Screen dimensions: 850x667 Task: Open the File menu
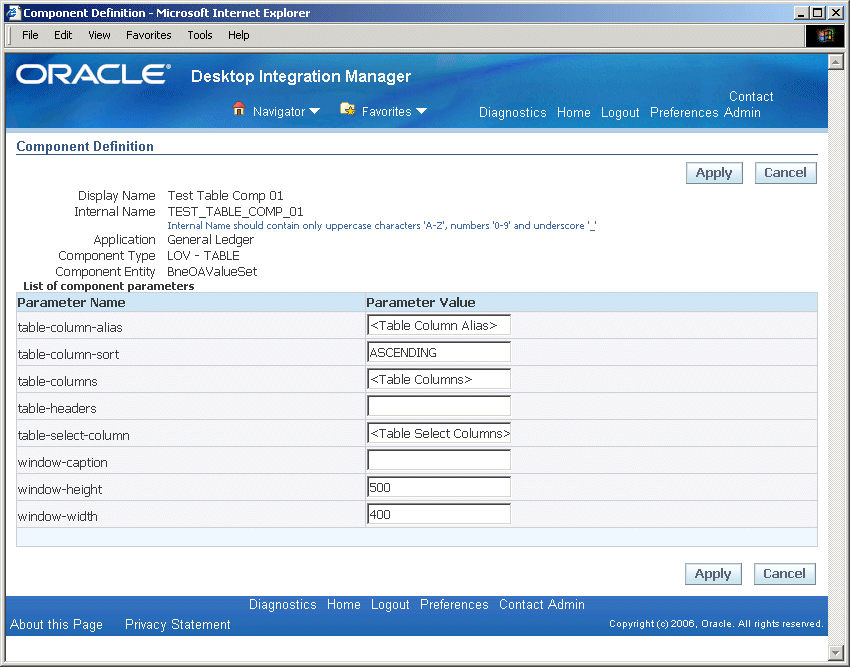click(30, 35)
